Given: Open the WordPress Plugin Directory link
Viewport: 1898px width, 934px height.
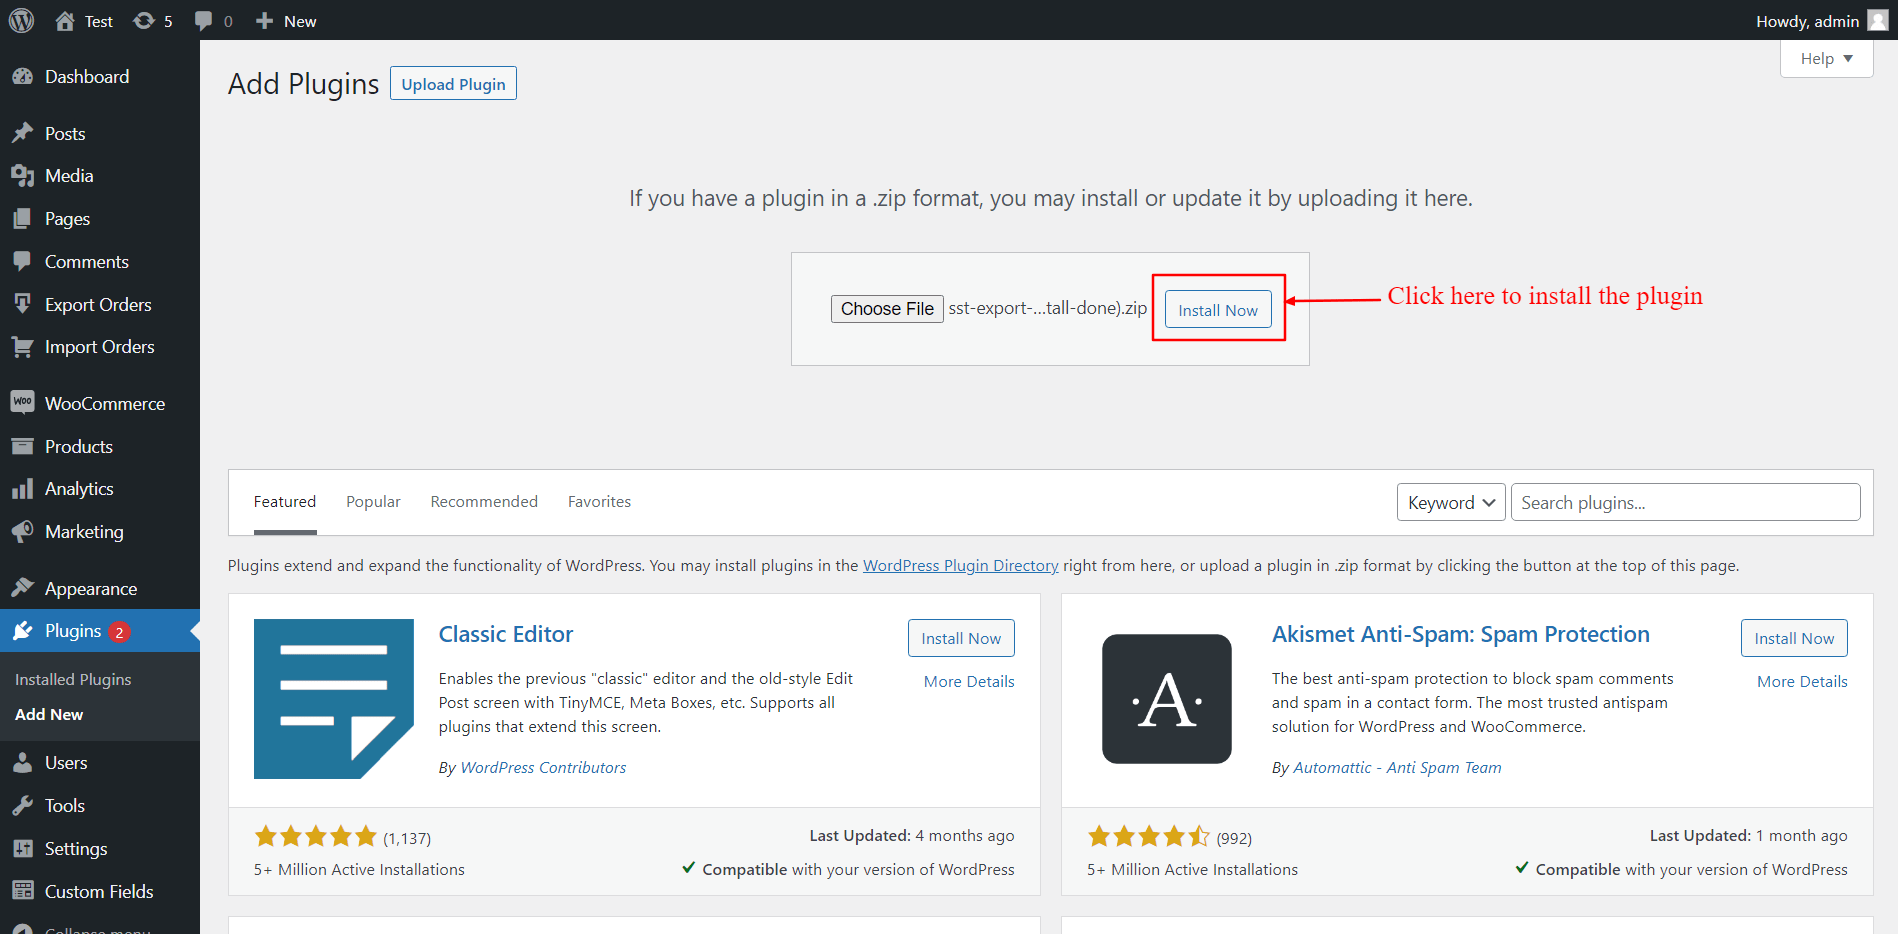Looking at the screenshot, I should [x=960, y=566].
